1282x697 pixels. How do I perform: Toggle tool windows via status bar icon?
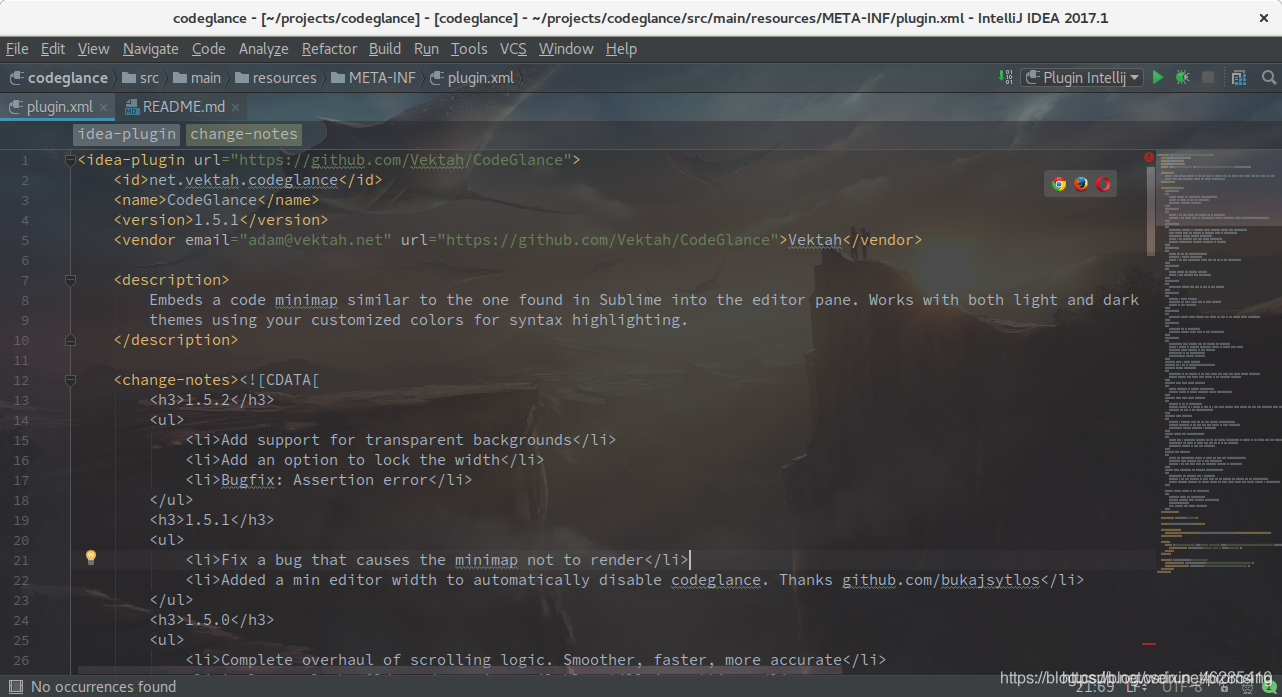15,687
